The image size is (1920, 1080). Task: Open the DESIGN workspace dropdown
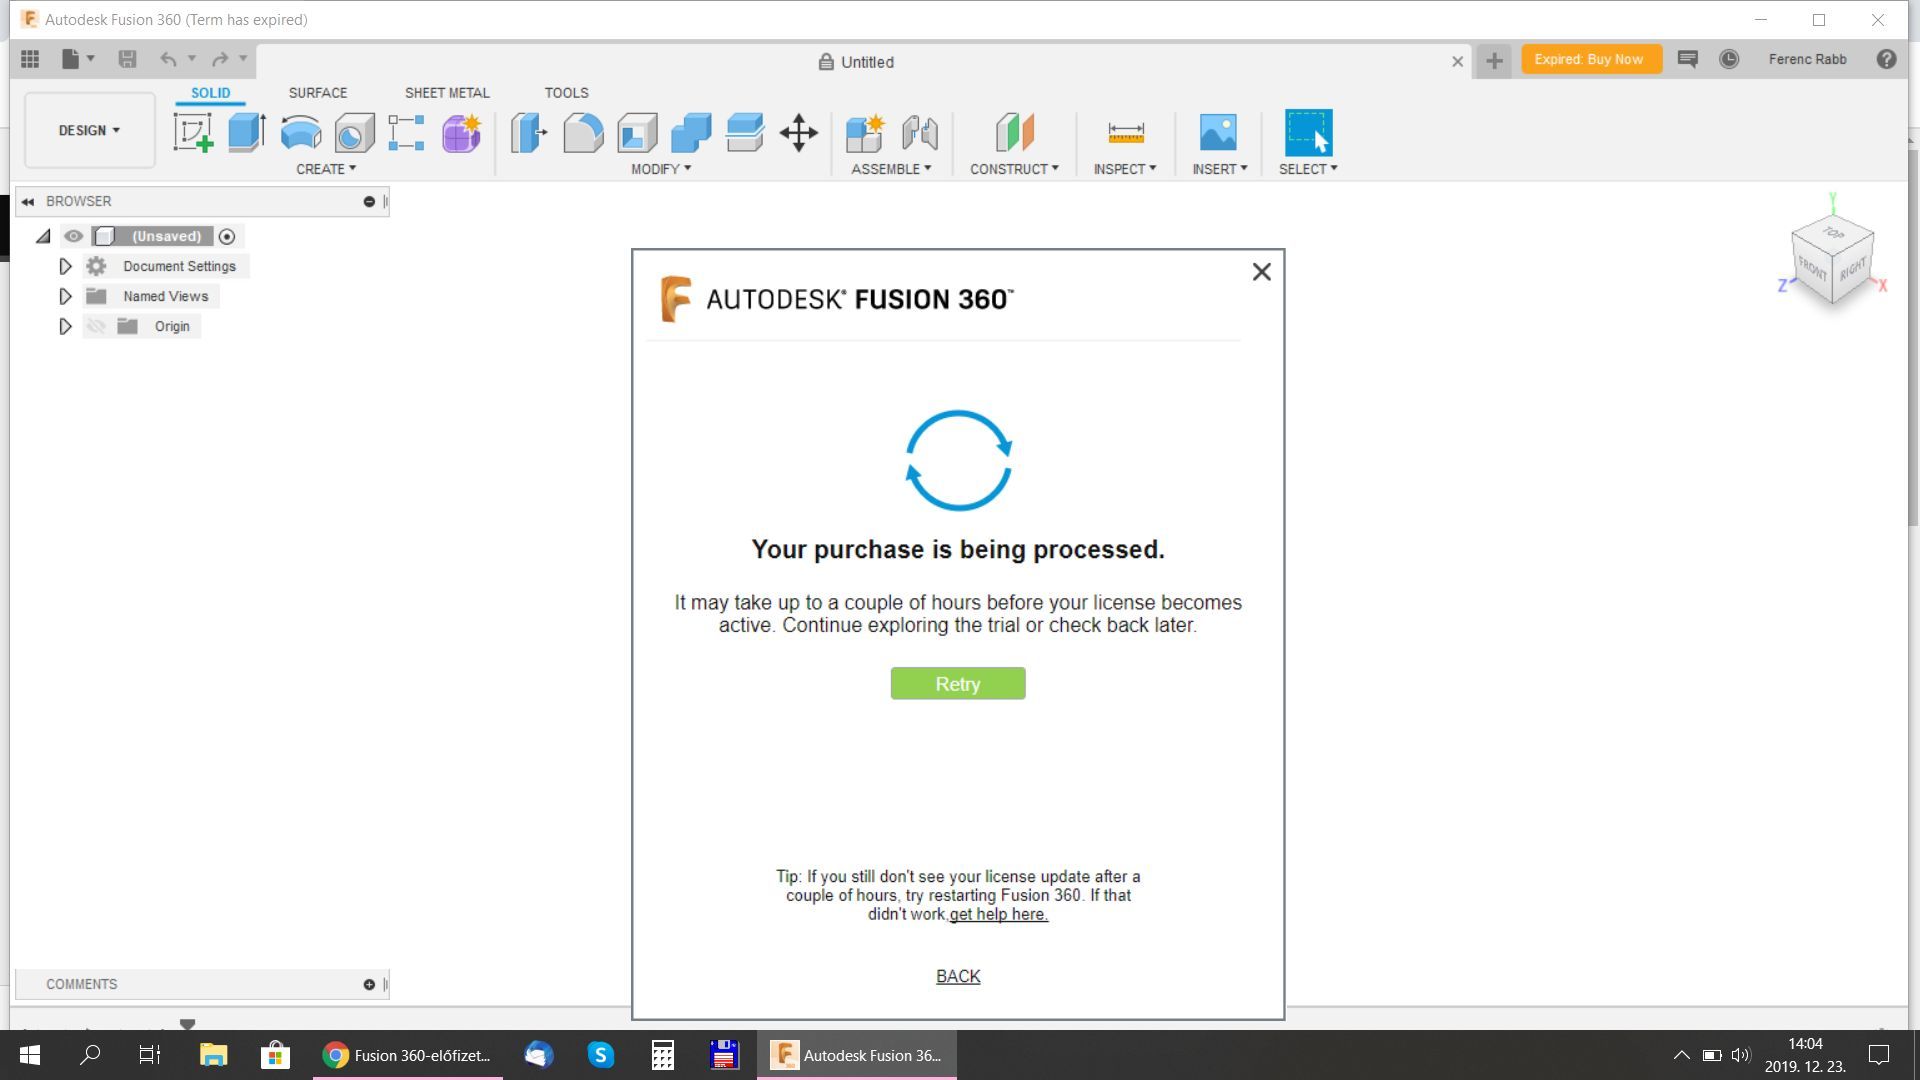pos(89,130)
